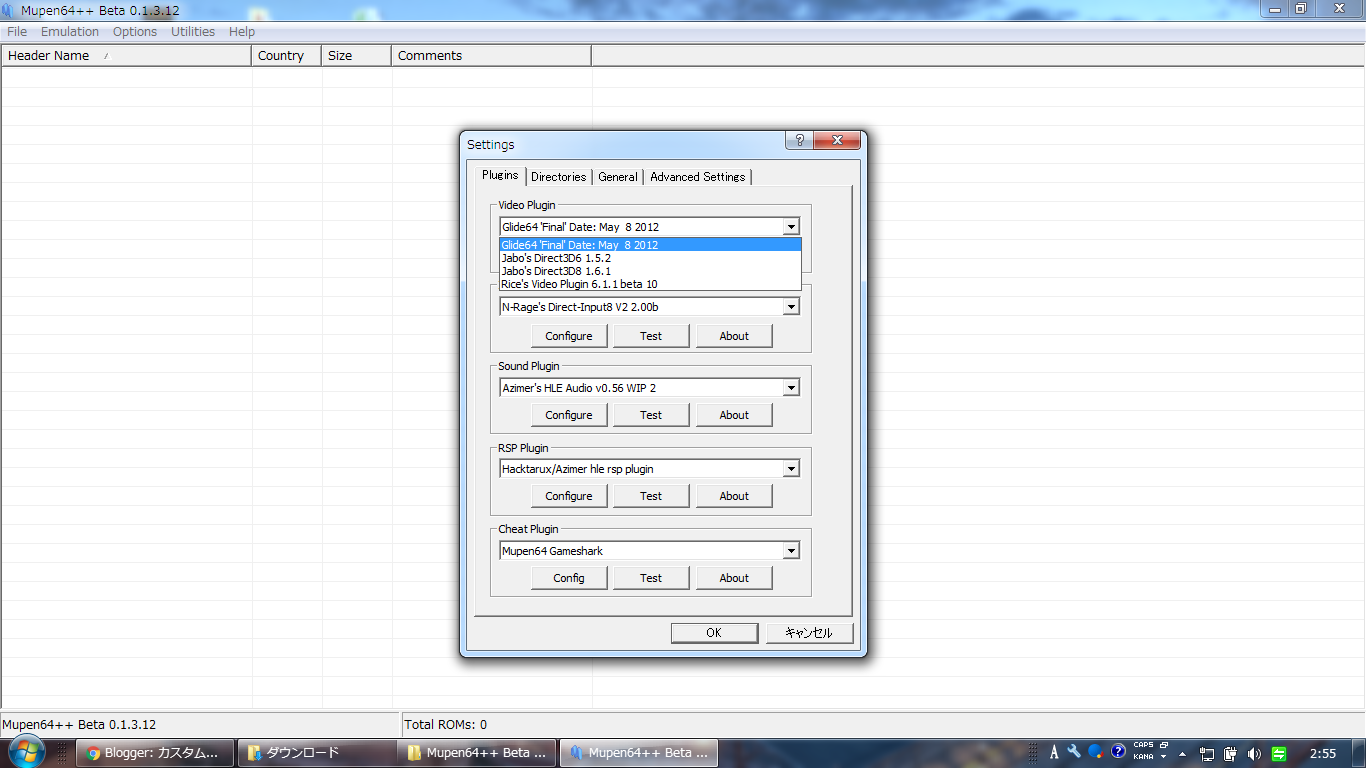Open the RSP Plugin dropdown

click(x=791, y=469)
